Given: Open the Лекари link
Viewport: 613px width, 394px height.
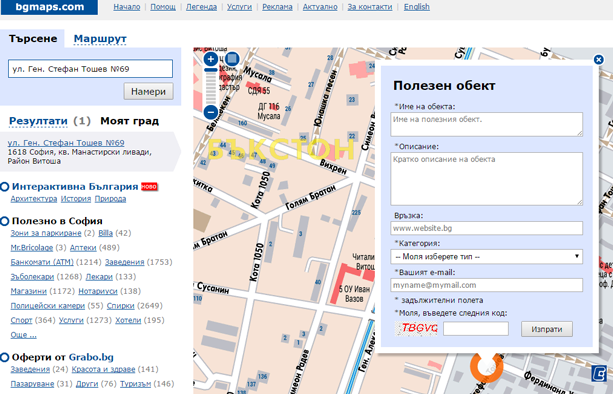Looking at the screenshot, I should (99, 276).
